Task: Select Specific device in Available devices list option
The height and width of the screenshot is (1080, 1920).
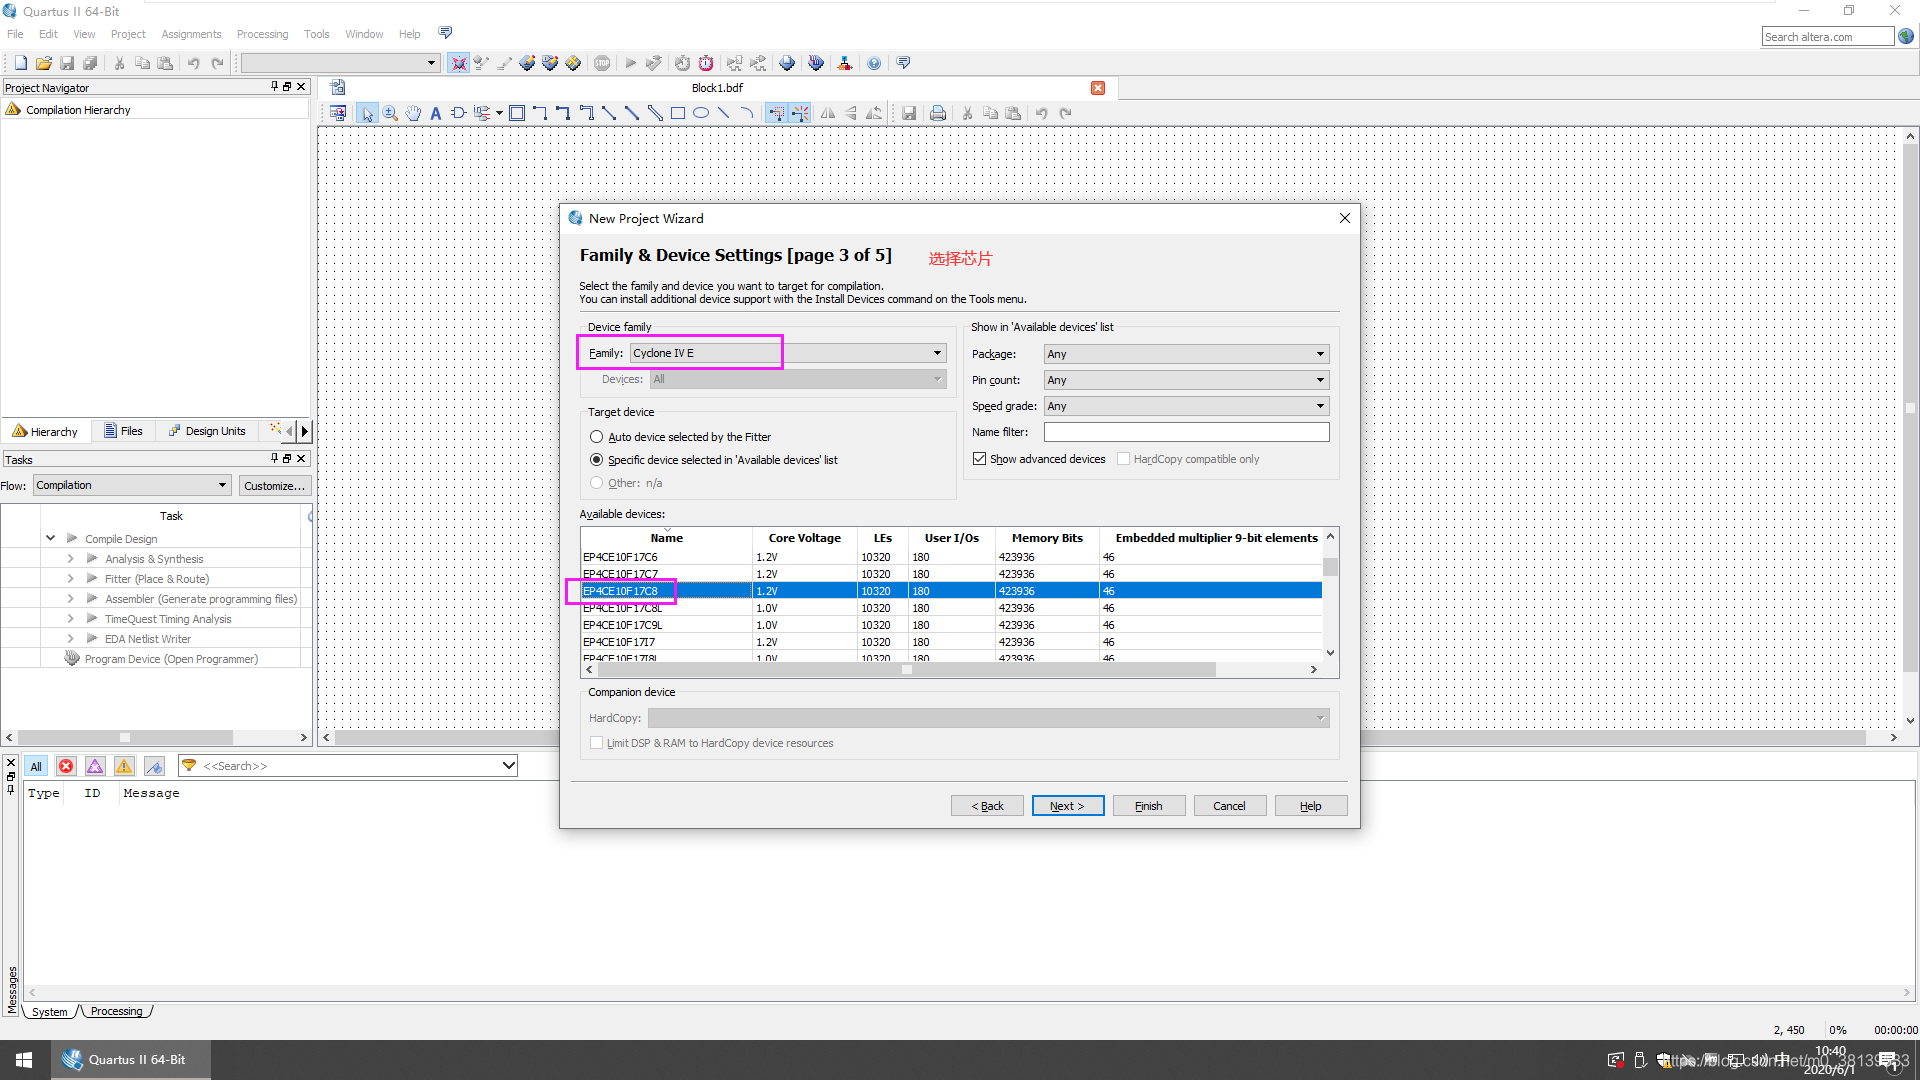Action: click(597, 460)
